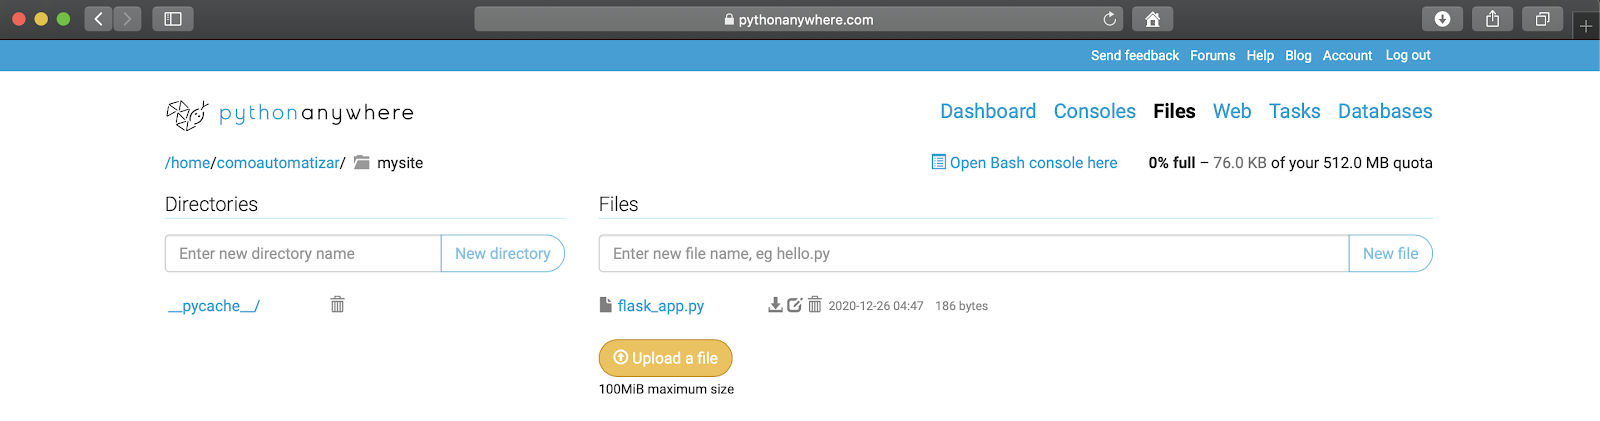Download flask_app.py using the download icon
1600x421 pixels.
pyautogui.click(x=775, y=305)
